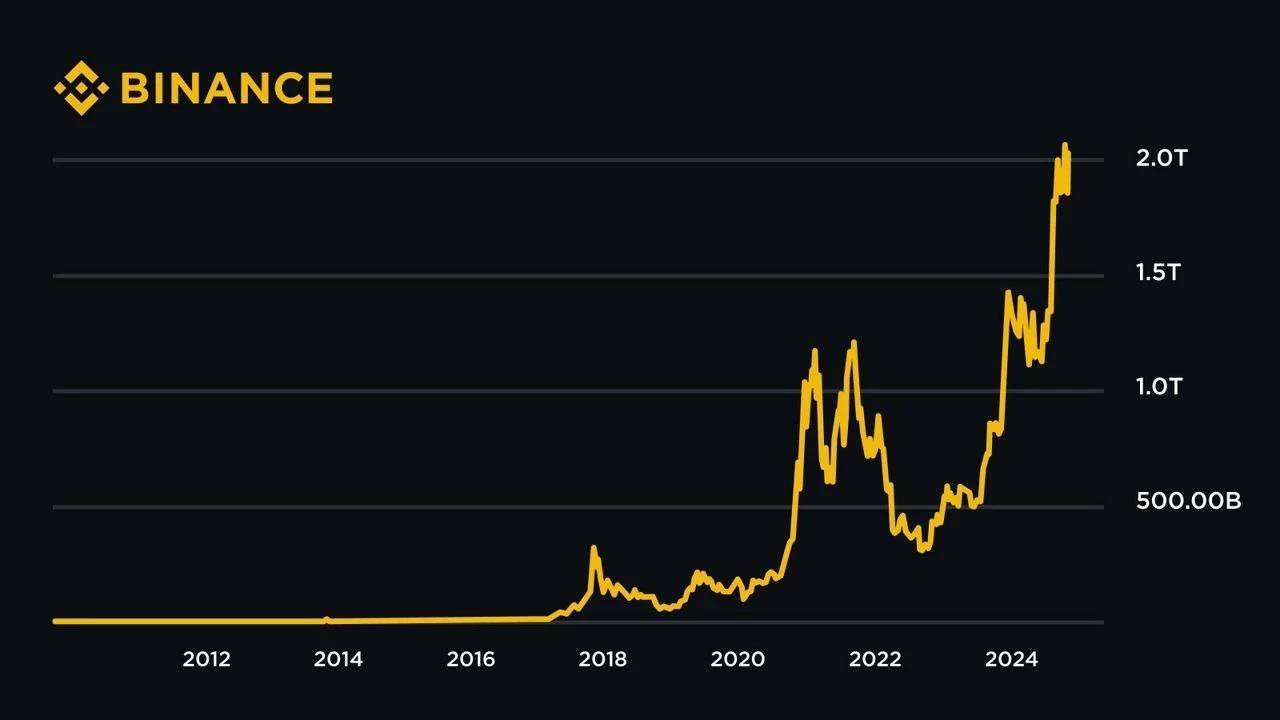Pick the 2018 x-axis year label
Viewport: 1280px width, 720px height.
tap(603, 659)
